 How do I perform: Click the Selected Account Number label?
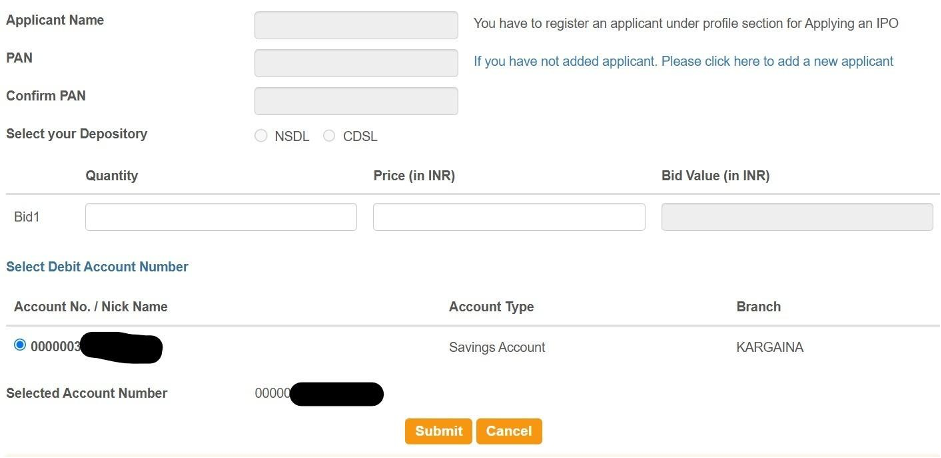point(87,394)
